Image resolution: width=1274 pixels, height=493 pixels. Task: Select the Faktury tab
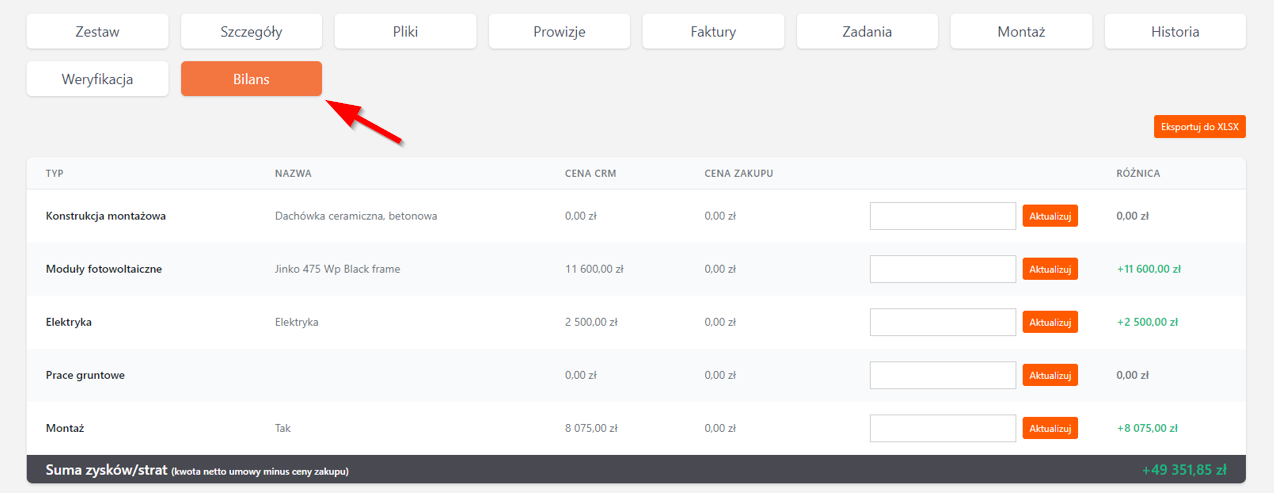pos(713,31)
